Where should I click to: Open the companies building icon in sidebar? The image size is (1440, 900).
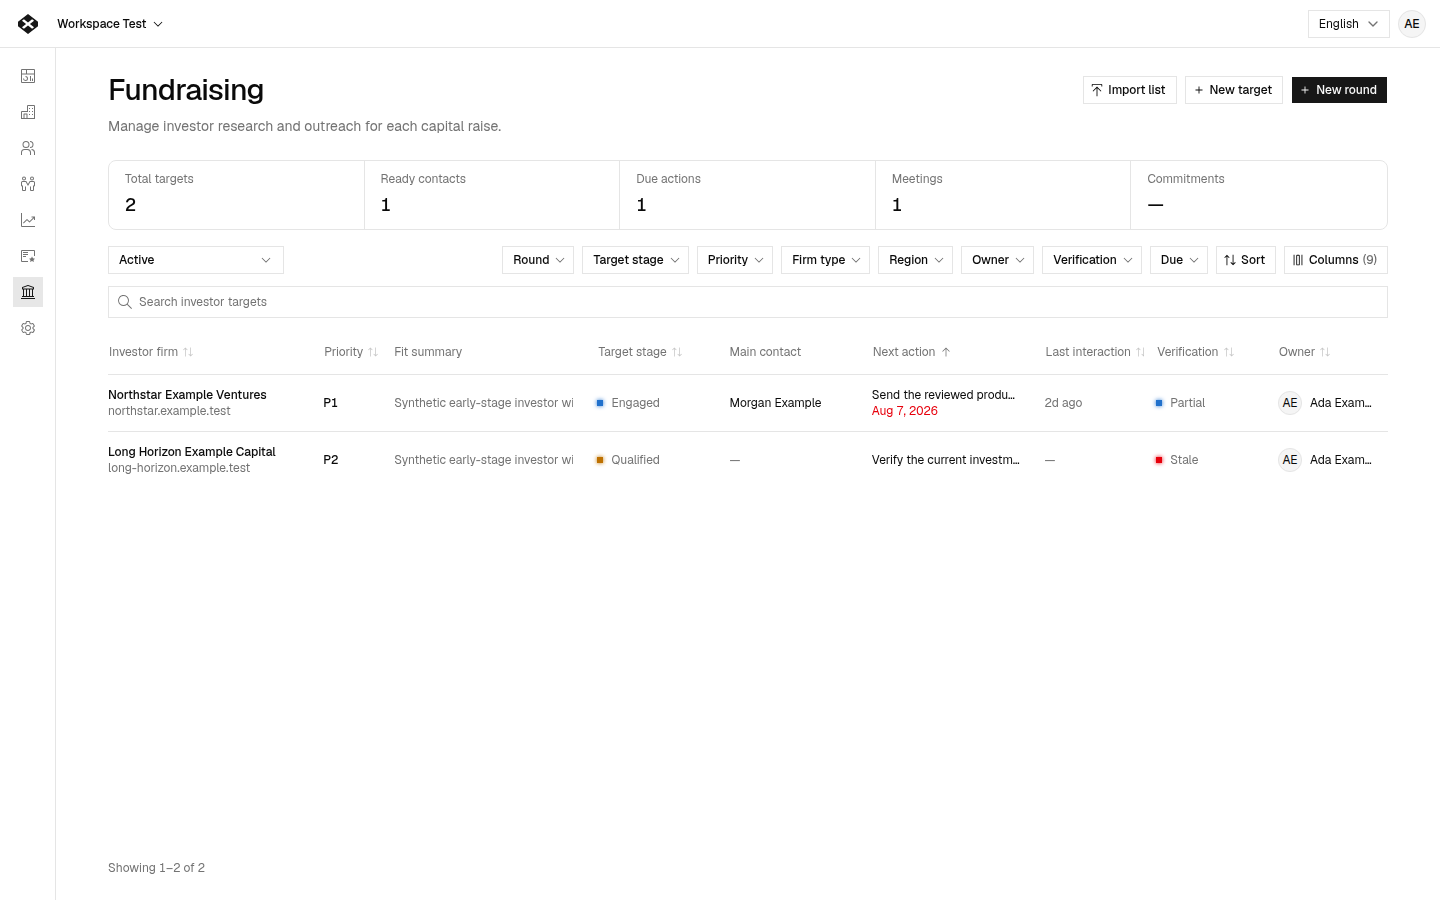pyautogui.click(x=28, y=112)
